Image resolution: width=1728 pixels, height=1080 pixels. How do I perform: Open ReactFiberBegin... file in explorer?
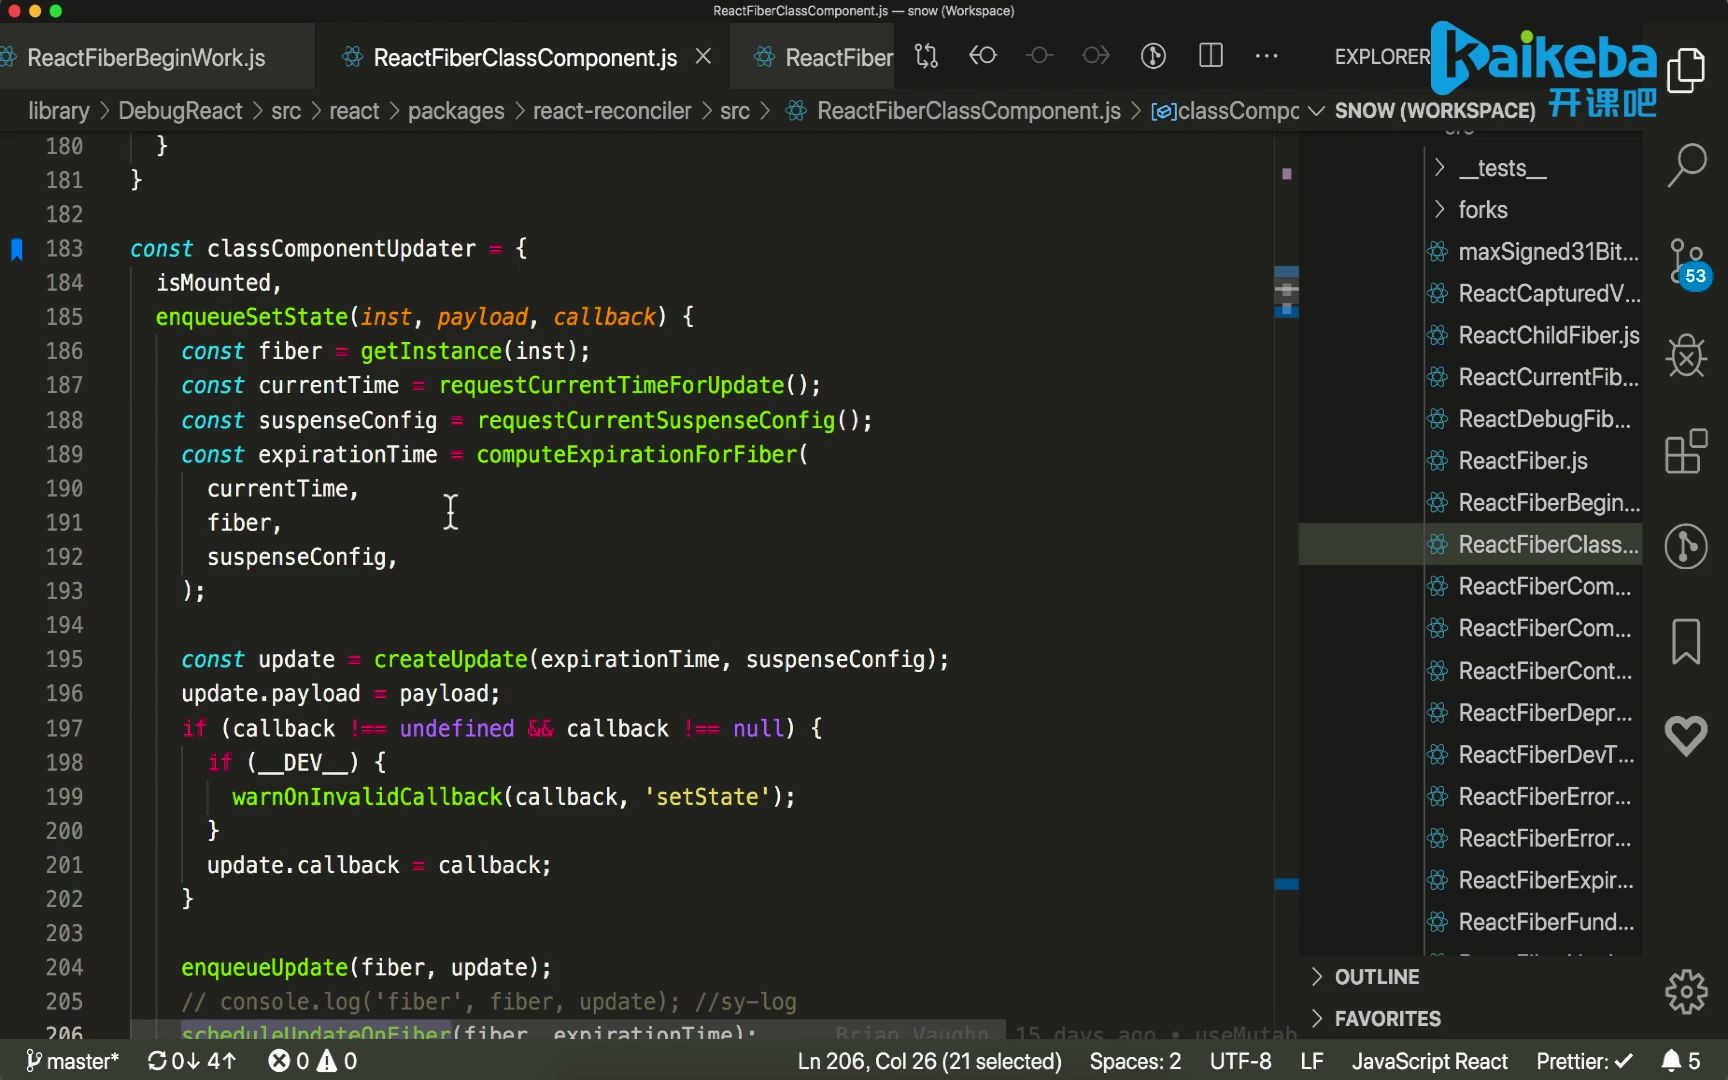coord(1534,503)
